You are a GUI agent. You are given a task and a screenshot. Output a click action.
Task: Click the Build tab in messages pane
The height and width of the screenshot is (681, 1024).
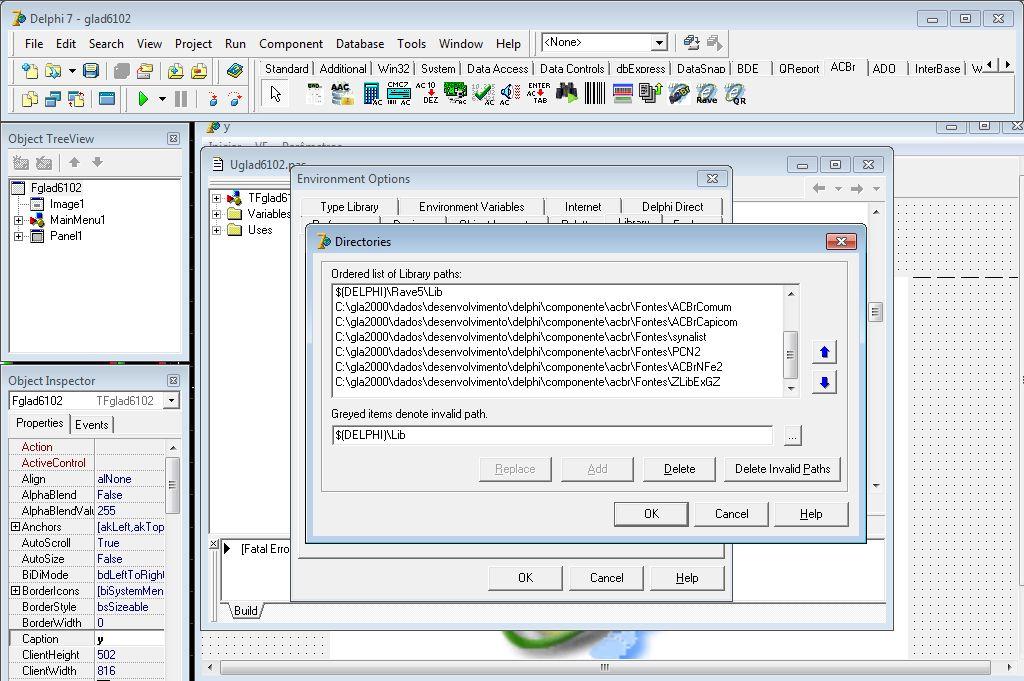tap(246, 611)
